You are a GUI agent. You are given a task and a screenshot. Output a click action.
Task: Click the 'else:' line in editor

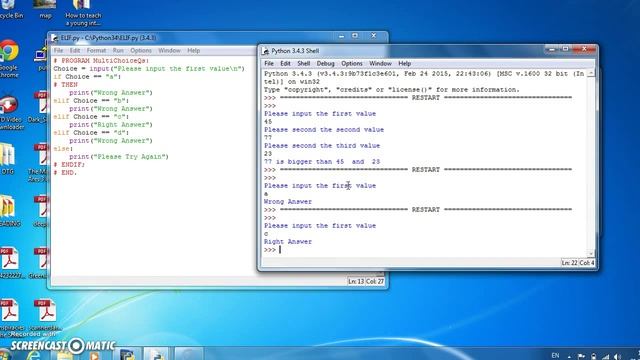click(63, 149)
